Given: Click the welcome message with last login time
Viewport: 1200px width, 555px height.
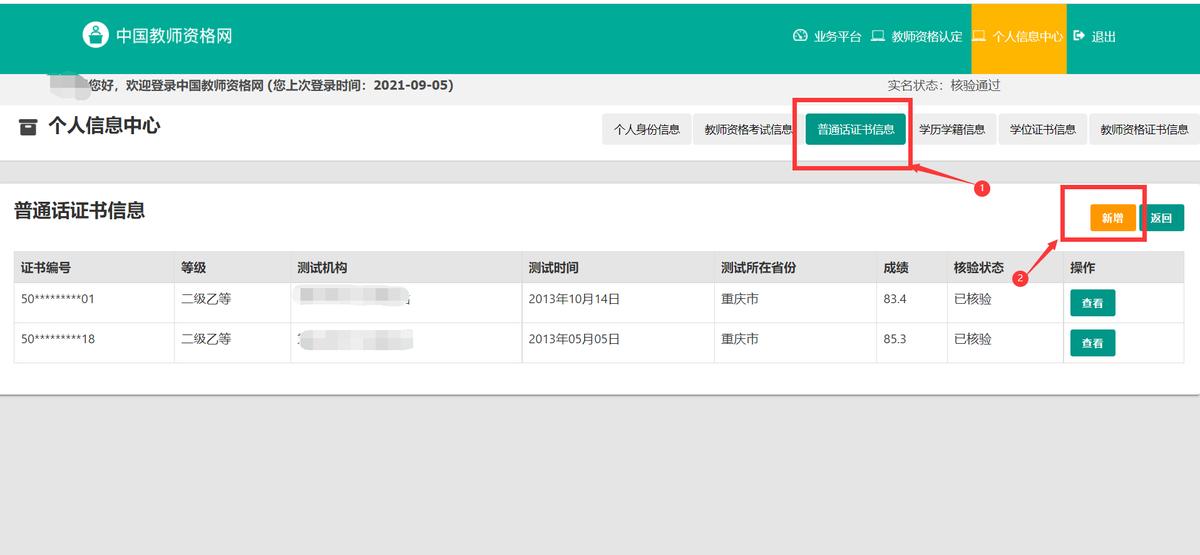Looking at the screenshot, I should pyautogui.click(x=271, y=86).
